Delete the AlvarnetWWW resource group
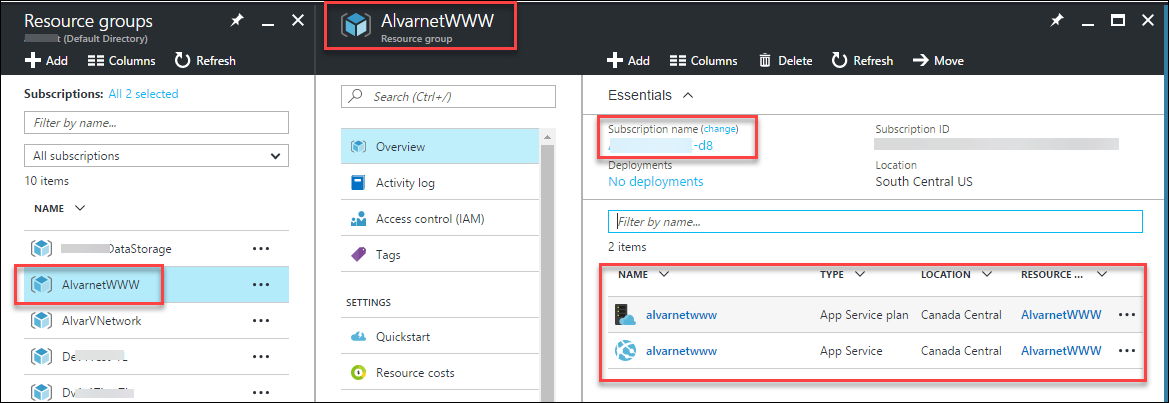 coord(785,61)
